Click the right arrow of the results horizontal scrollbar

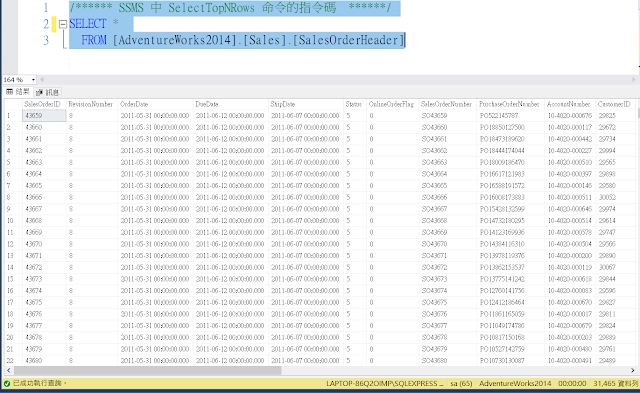click(x=633, y=371)
